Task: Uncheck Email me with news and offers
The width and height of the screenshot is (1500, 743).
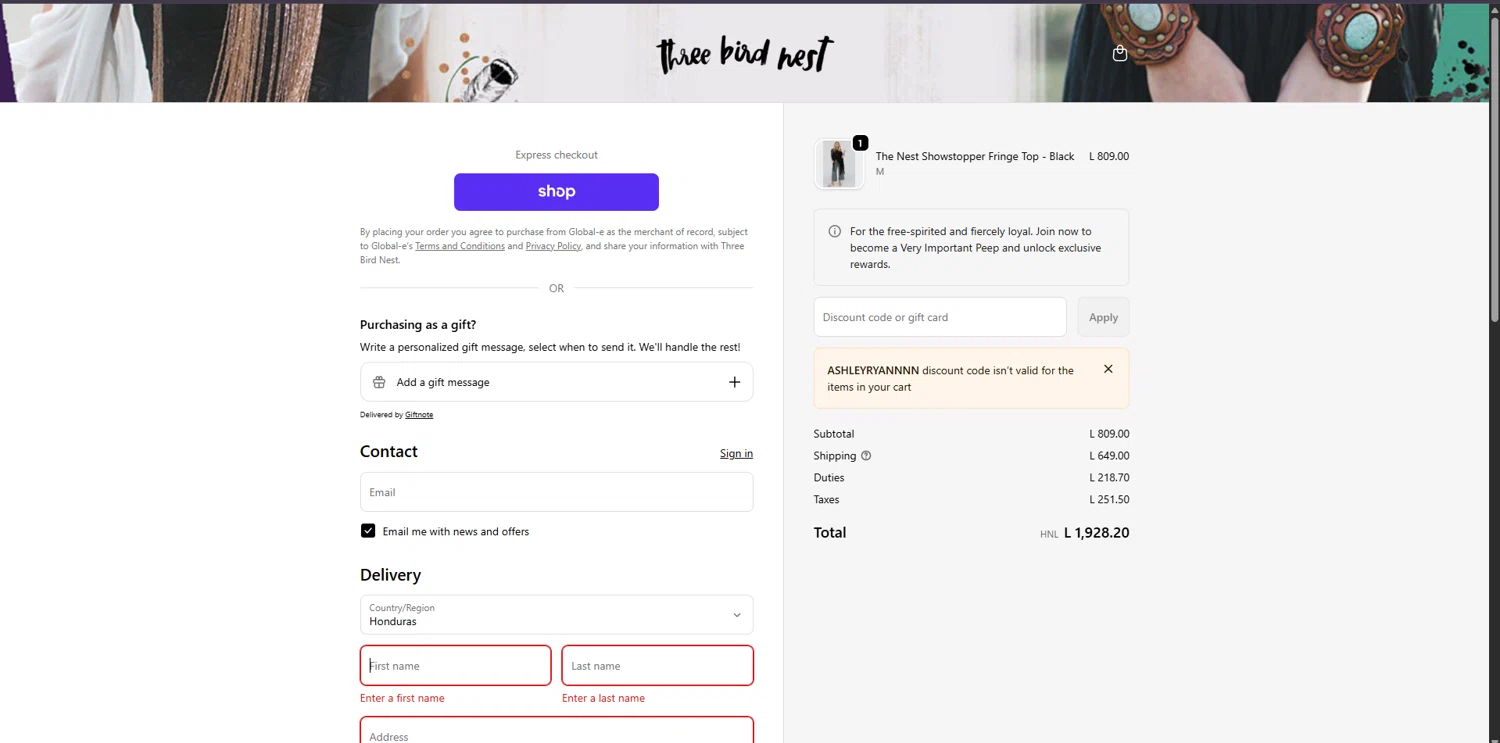Action: point(368,531)
